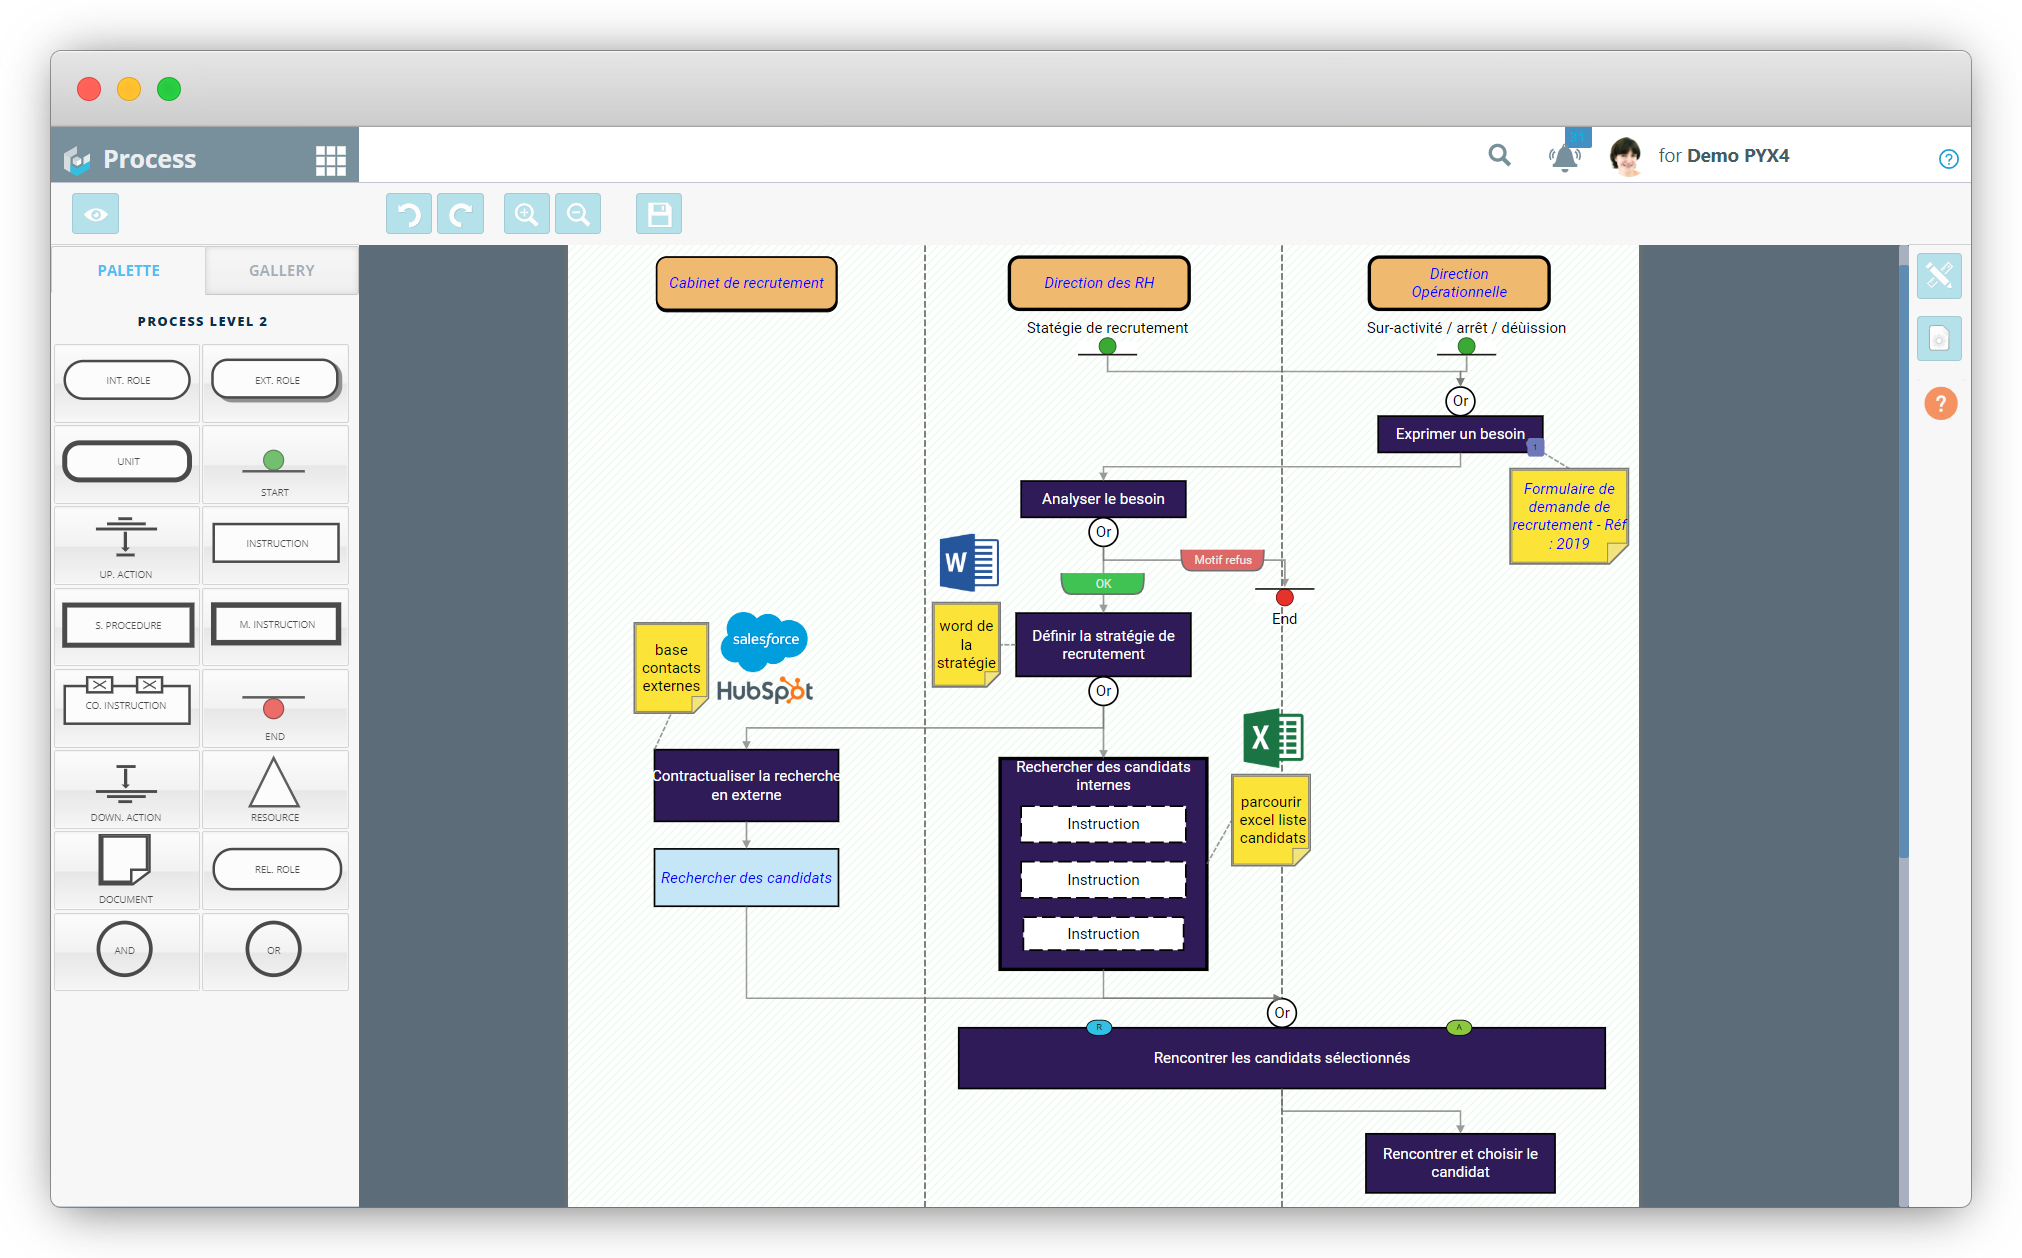Image resolution: width=2022 pixels, height=1258 pixels.
Task: Click the search magnifier in the header
Action: (x=1499, y=155)
